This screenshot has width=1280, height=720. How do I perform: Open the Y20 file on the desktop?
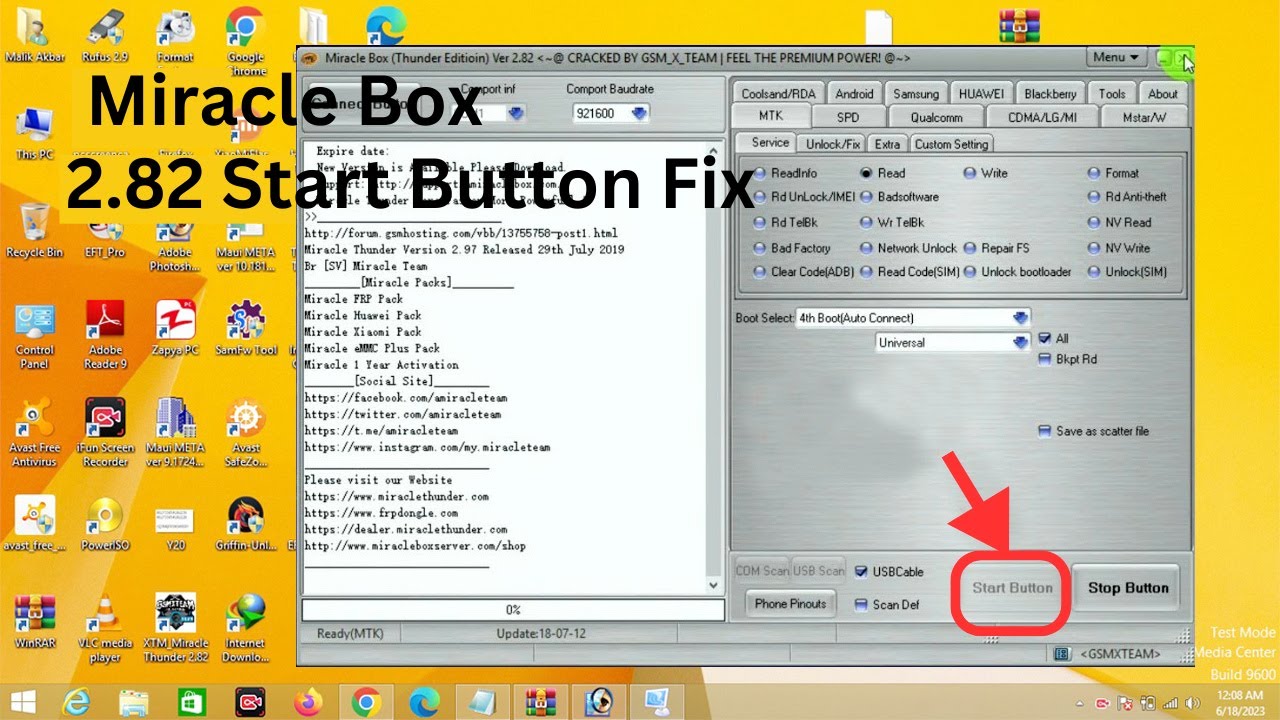tap(175, 525)
